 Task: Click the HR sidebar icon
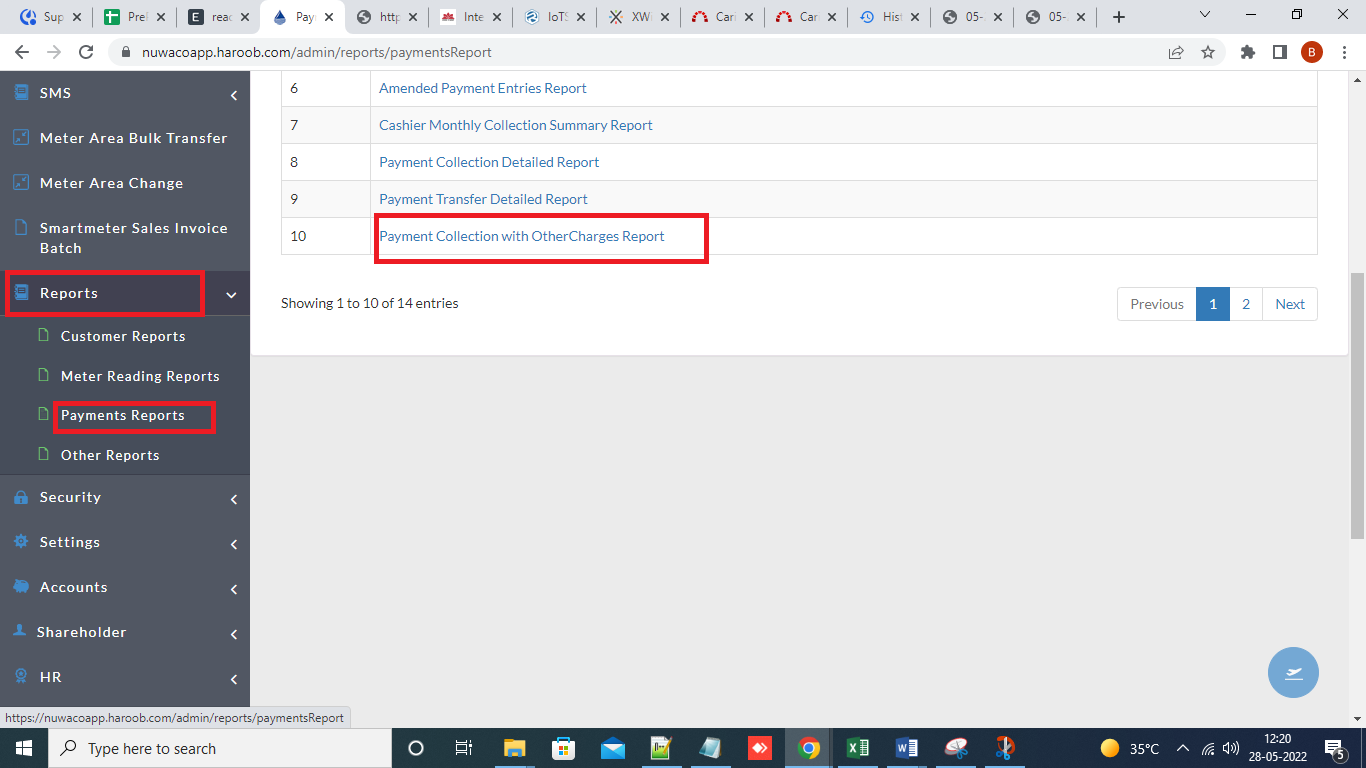coord(21,676)
